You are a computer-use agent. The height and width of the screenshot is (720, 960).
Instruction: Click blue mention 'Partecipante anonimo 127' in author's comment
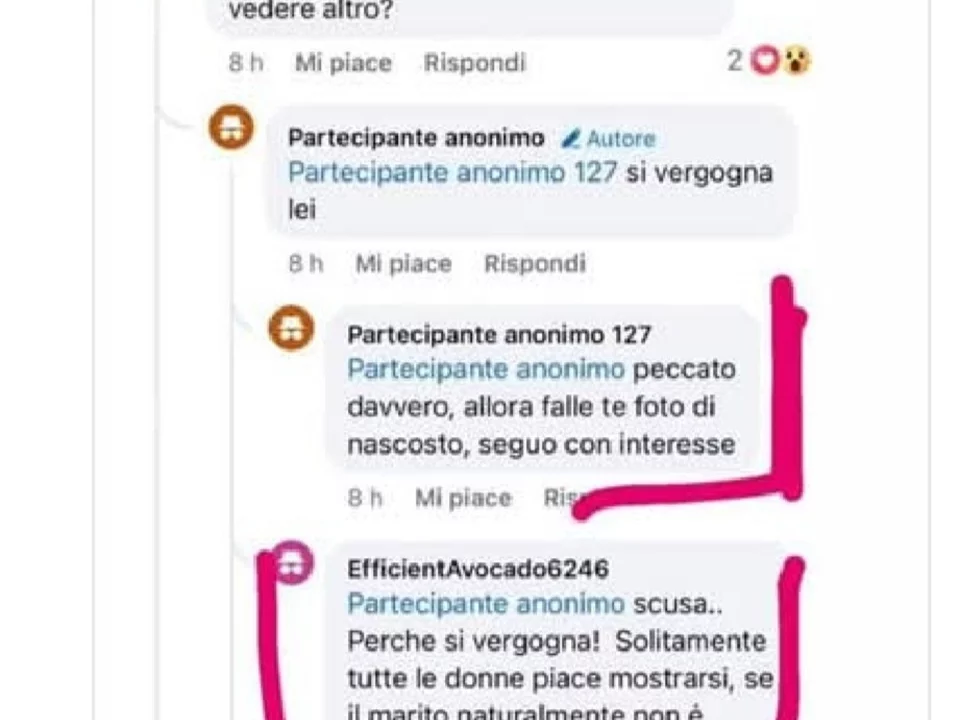click(452, 173)
